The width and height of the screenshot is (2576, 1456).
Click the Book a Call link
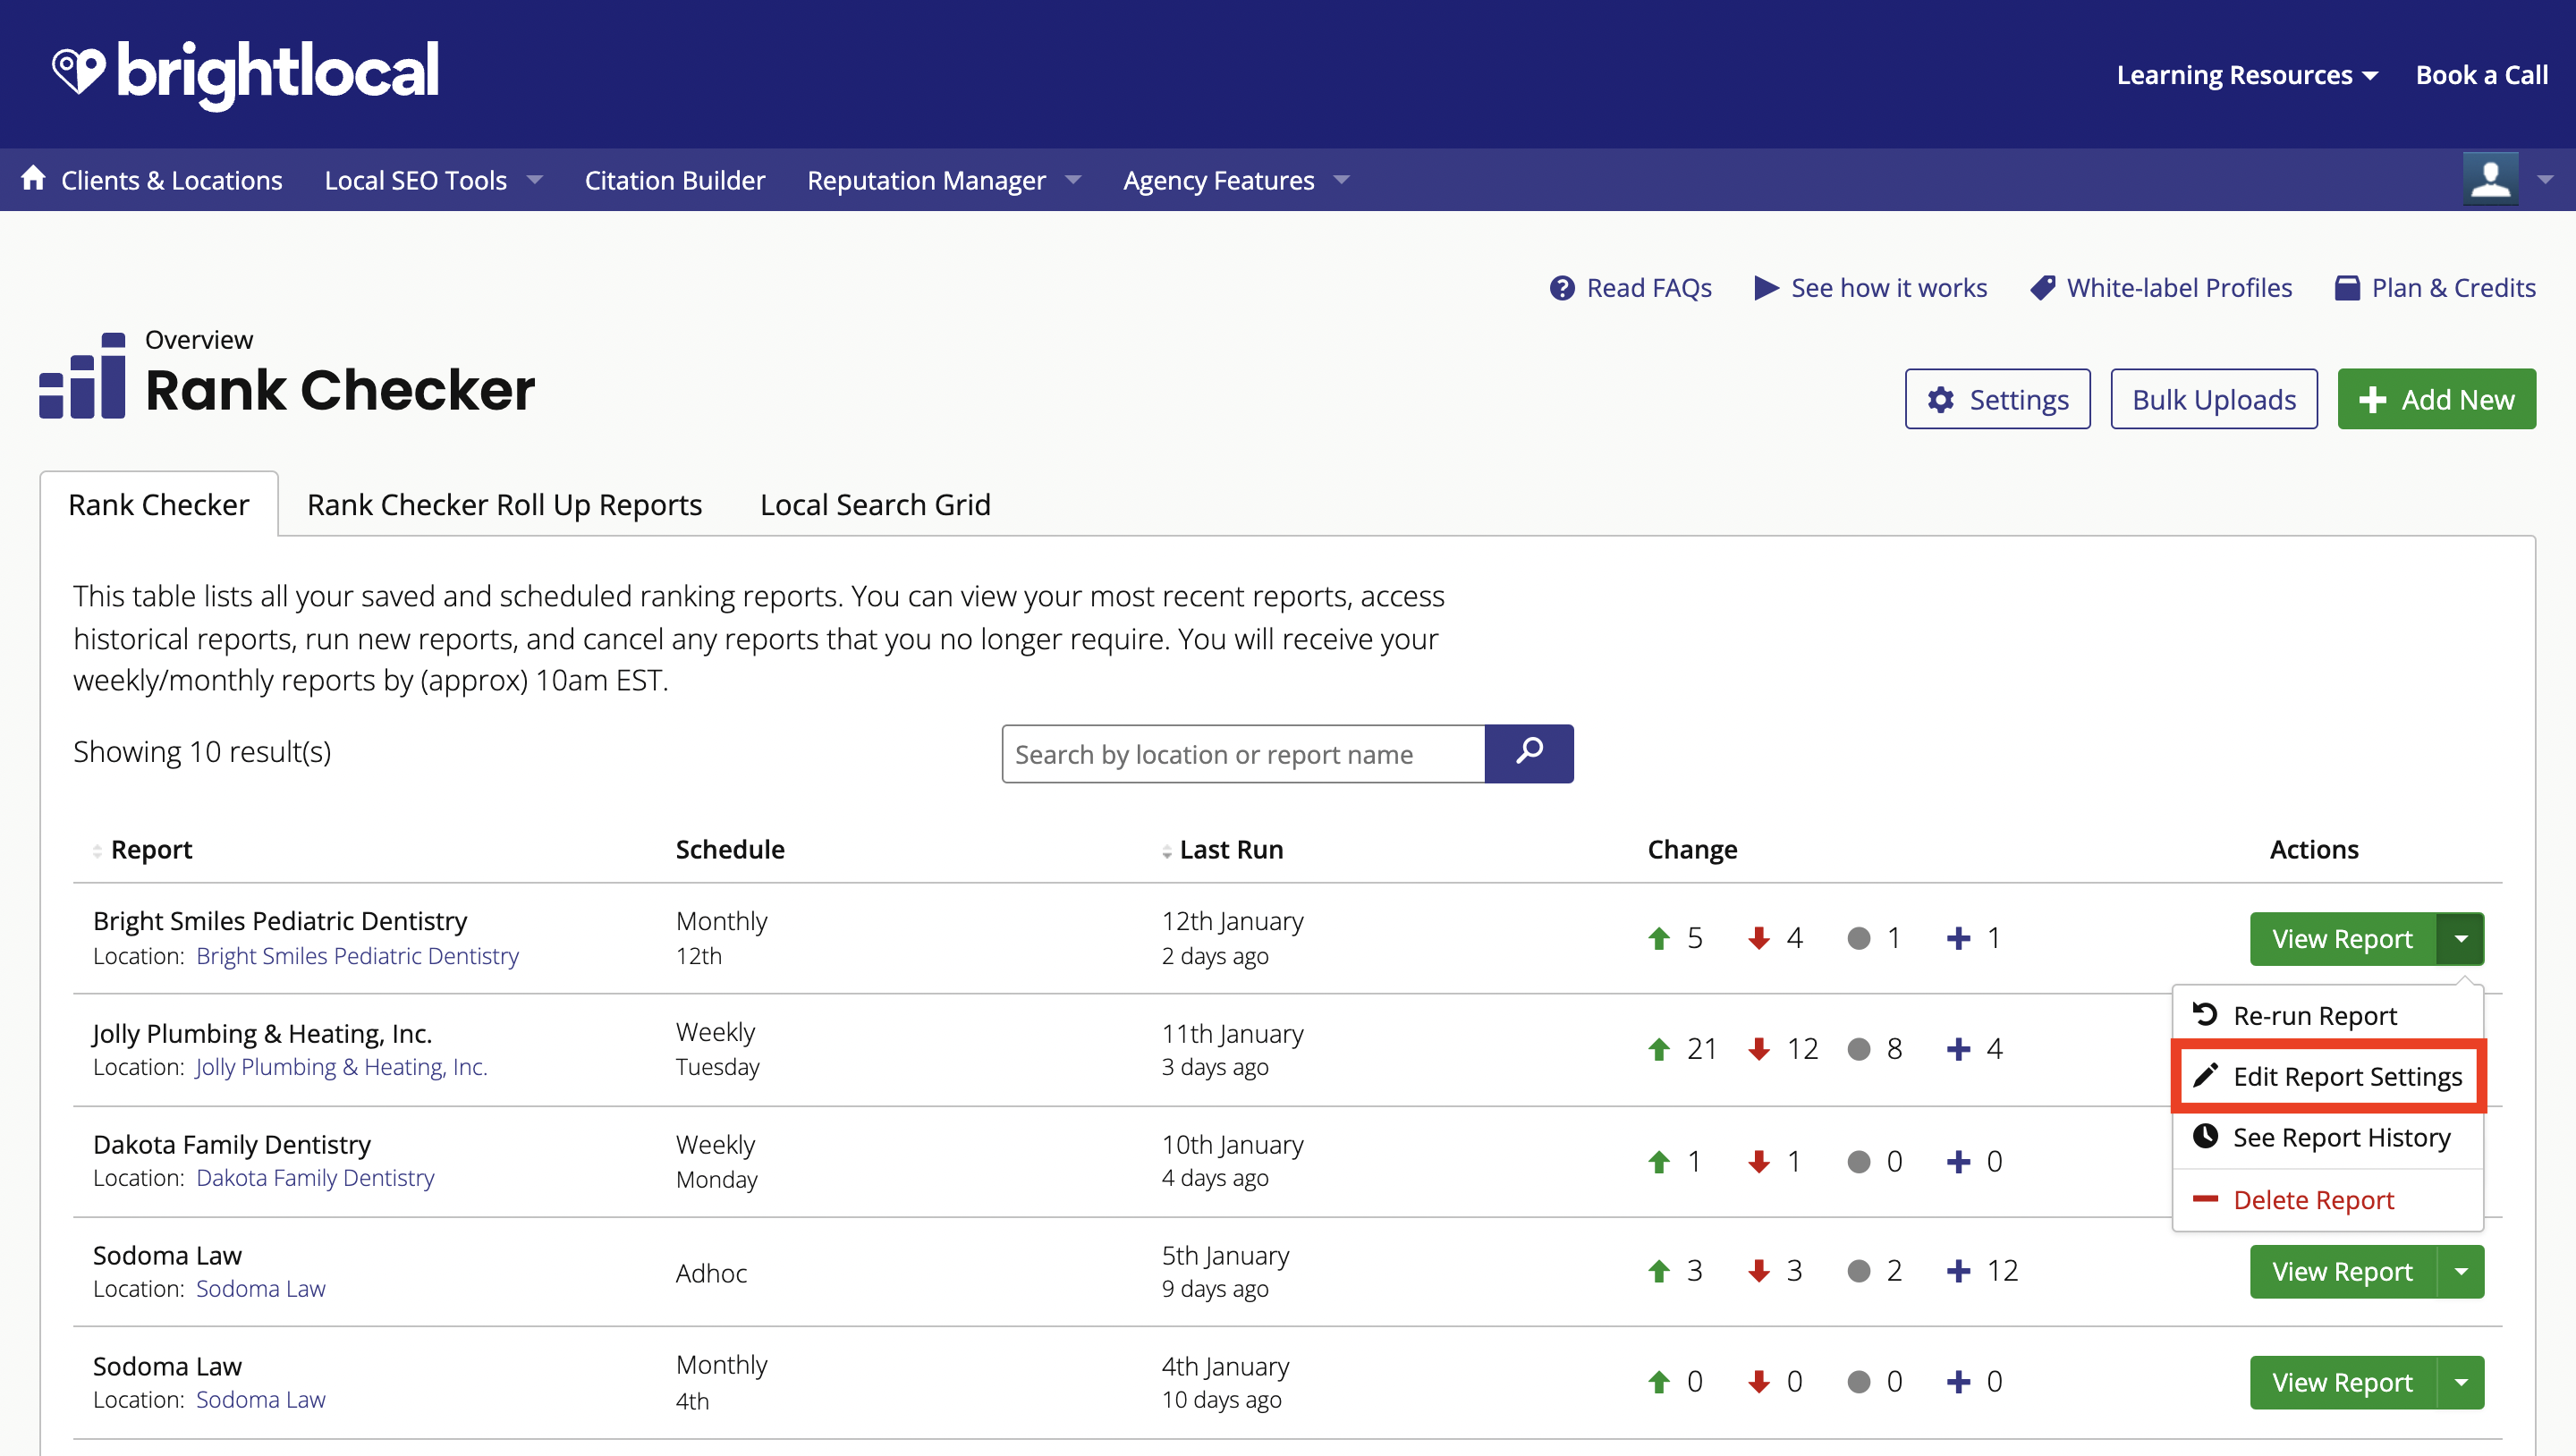point(2482,75)
